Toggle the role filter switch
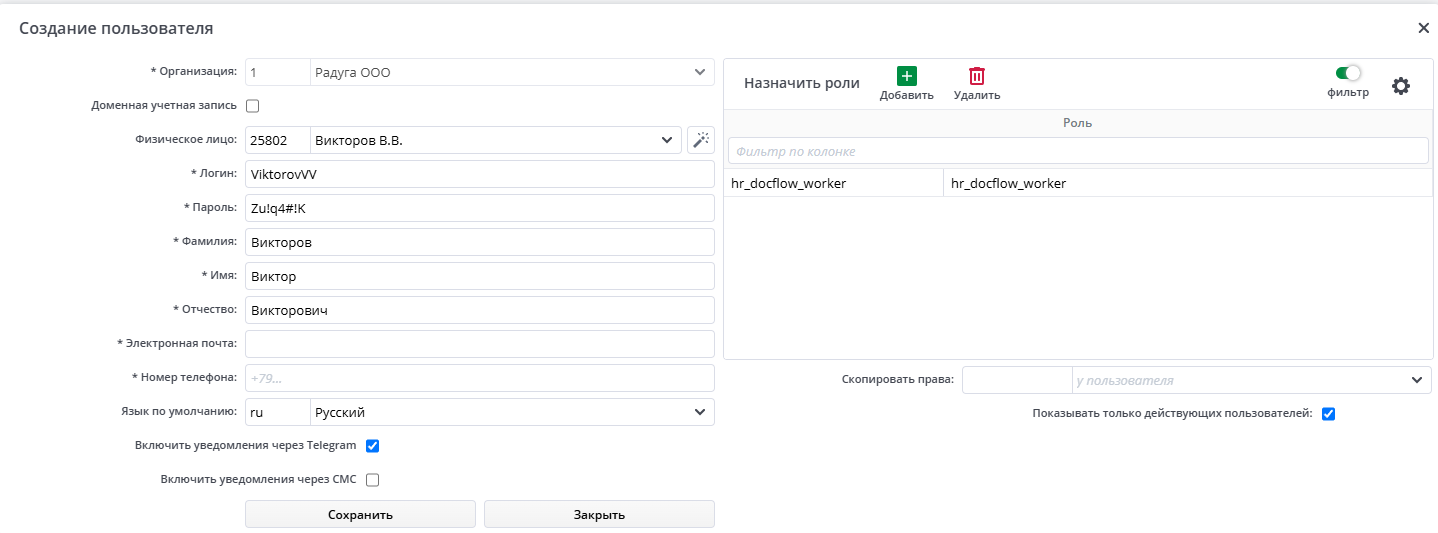This screenshot has height=533, width=1438. point(1348,72)
